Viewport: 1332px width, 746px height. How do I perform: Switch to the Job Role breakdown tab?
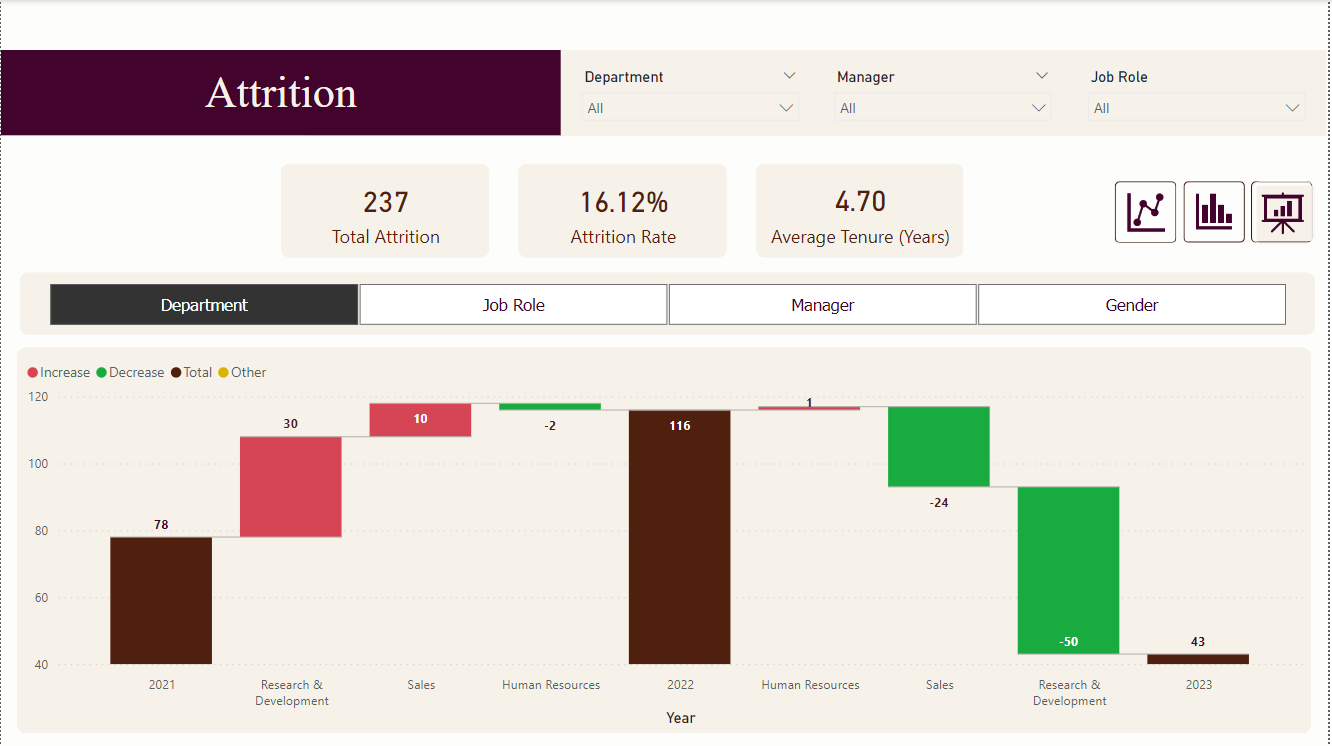(x=513, y=303)
